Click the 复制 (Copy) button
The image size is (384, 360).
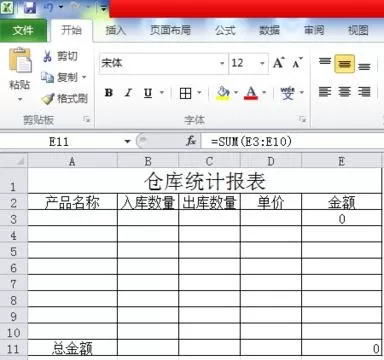[59, 77]
